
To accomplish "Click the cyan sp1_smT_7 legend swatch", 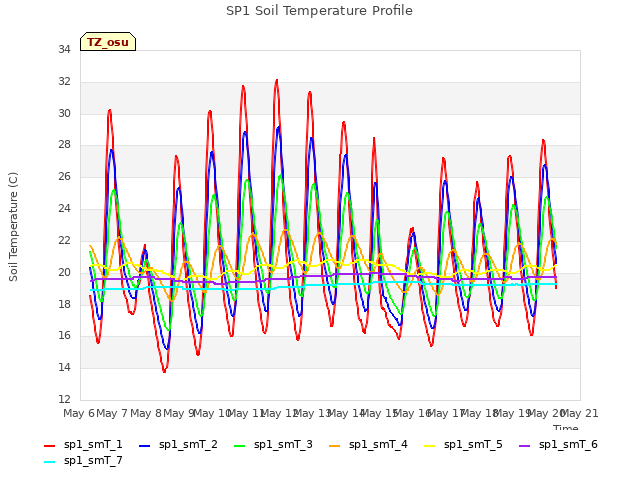I will pyautogui.click(x=49, y=462).
